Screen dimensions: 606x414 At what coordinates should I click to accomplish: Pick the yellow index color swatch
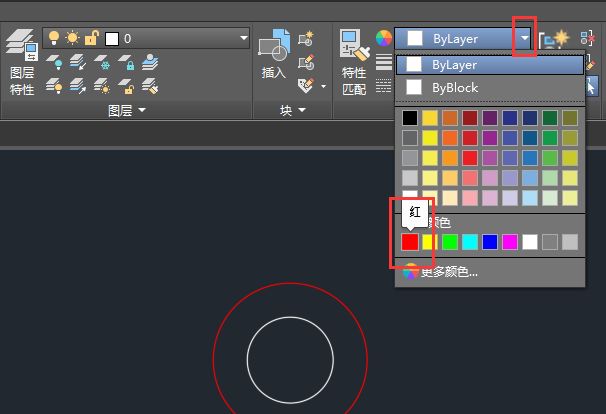(x=430, y=242)
